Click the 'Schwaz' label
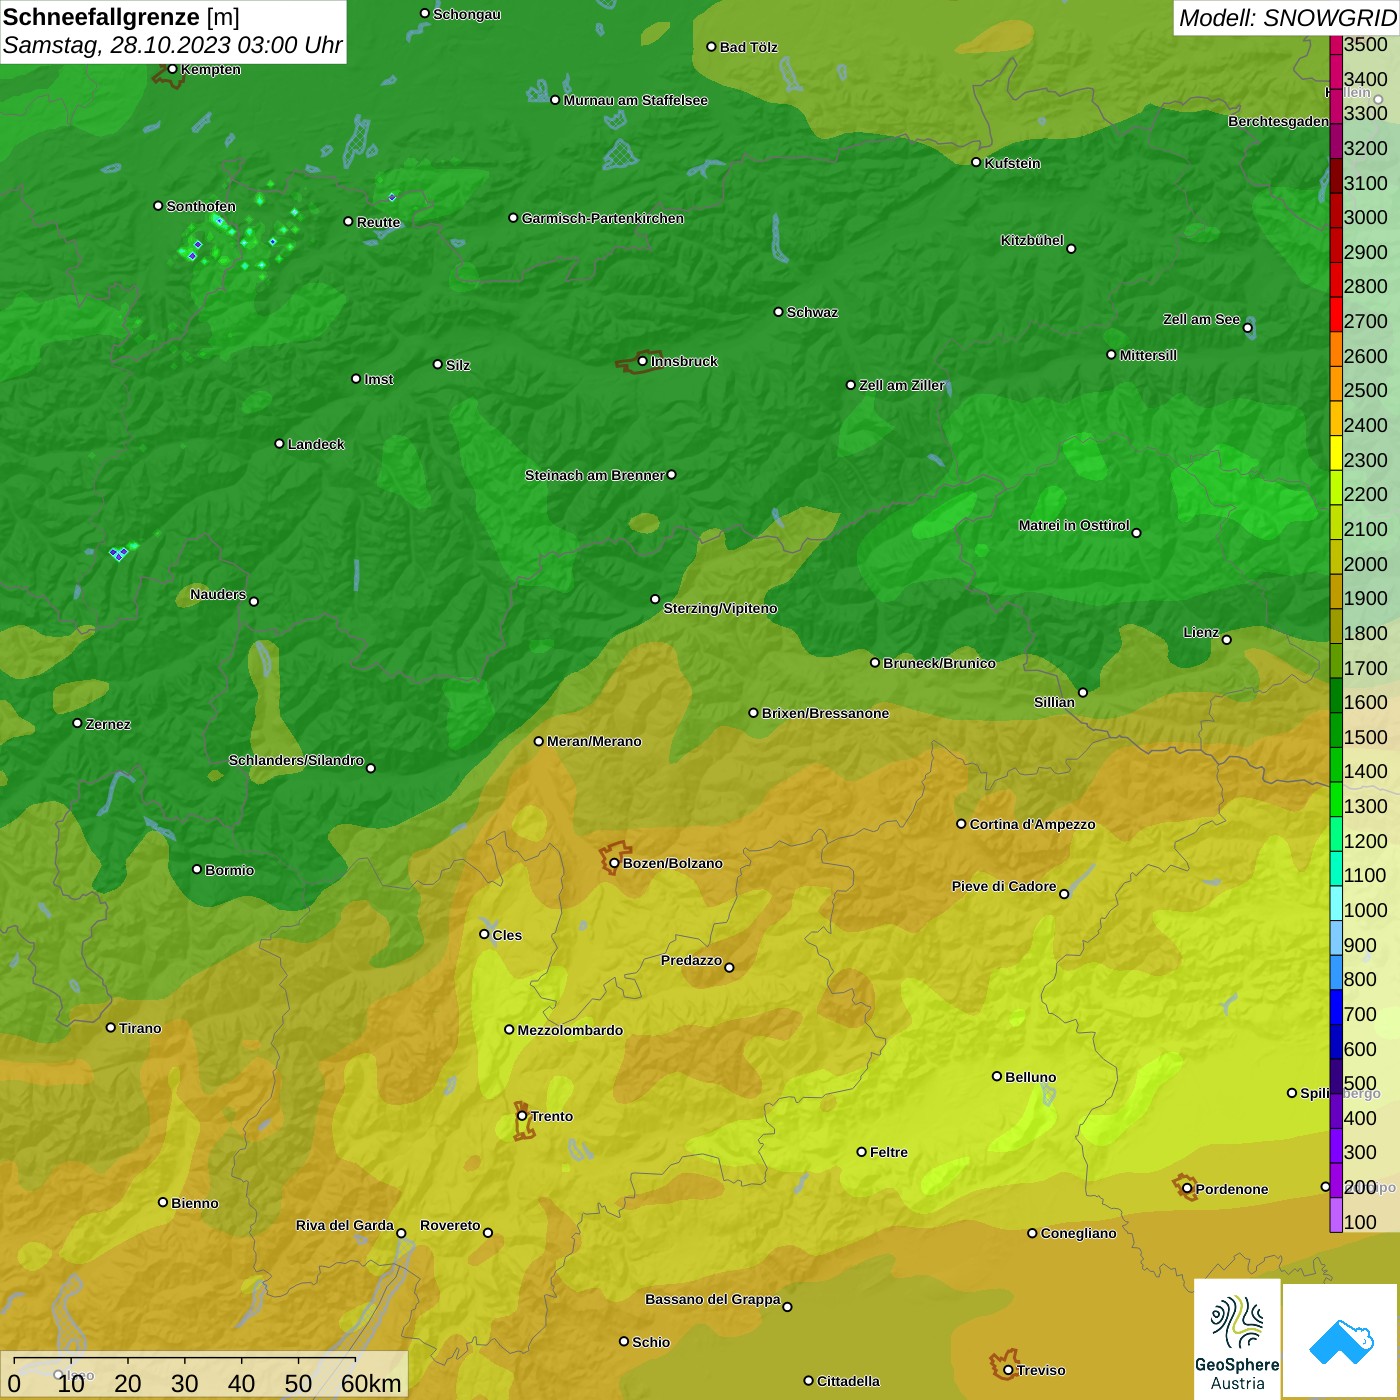 coord(812,312)
